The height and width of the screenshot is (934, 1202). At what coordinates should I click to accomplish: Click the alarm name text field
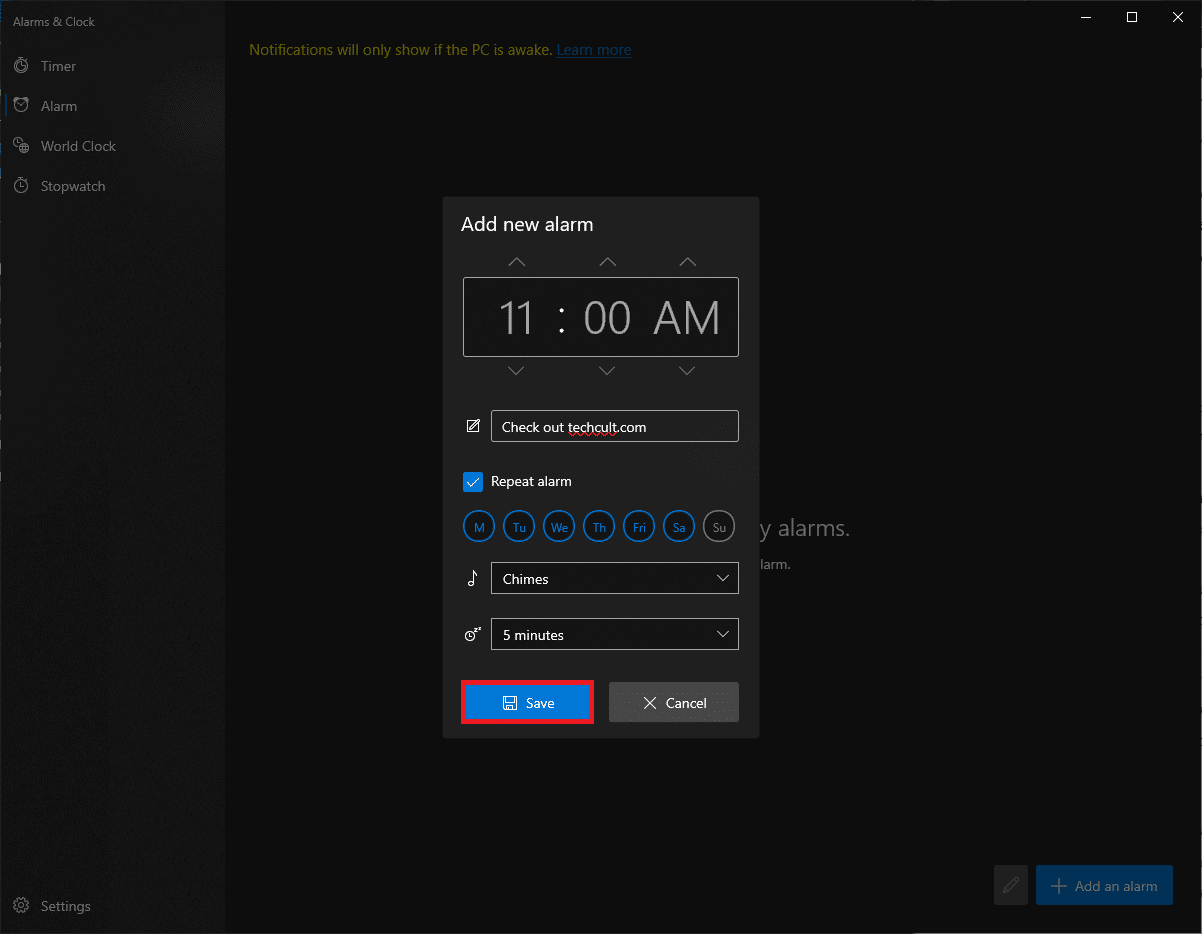point(614,426)
